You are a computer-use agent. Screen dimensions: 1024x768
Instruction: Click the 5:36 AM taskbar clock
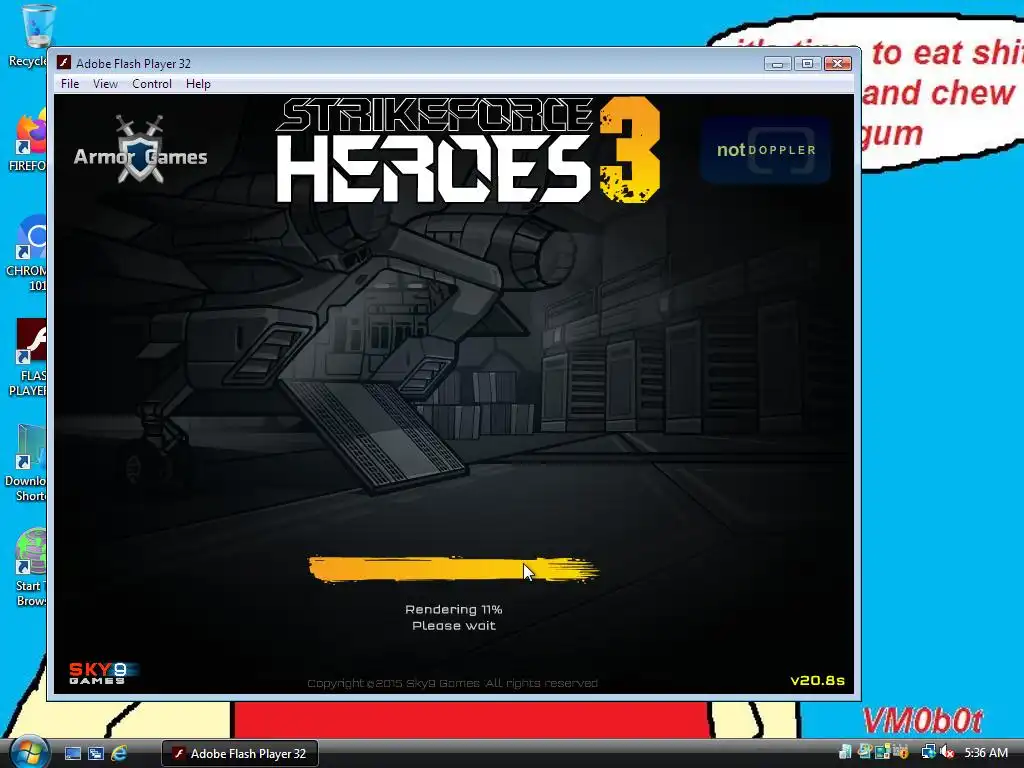click(x=986, y=753)
